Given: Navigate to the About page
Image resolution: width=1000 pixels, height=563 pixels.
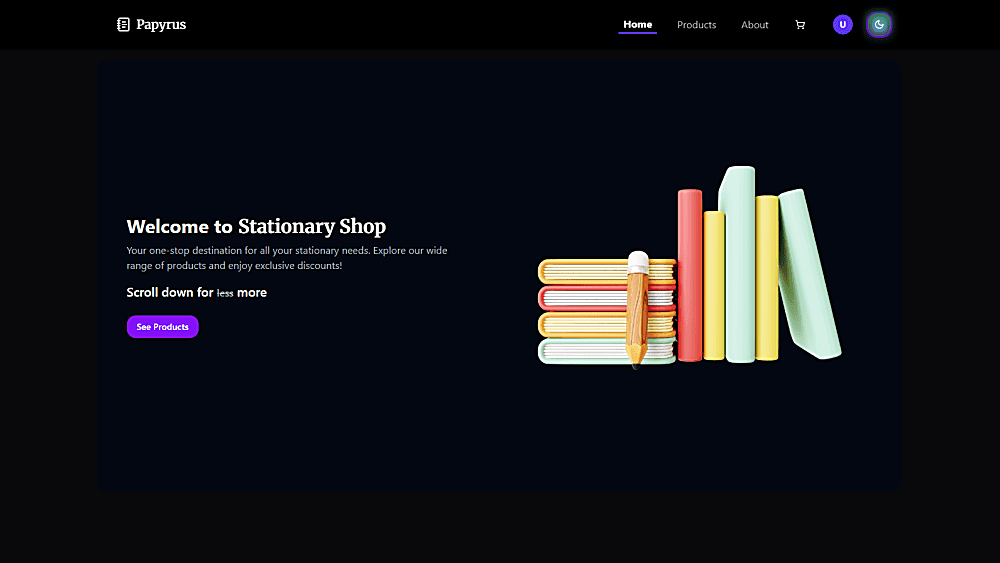Looking at the screenshot, I should click(755, 25).
